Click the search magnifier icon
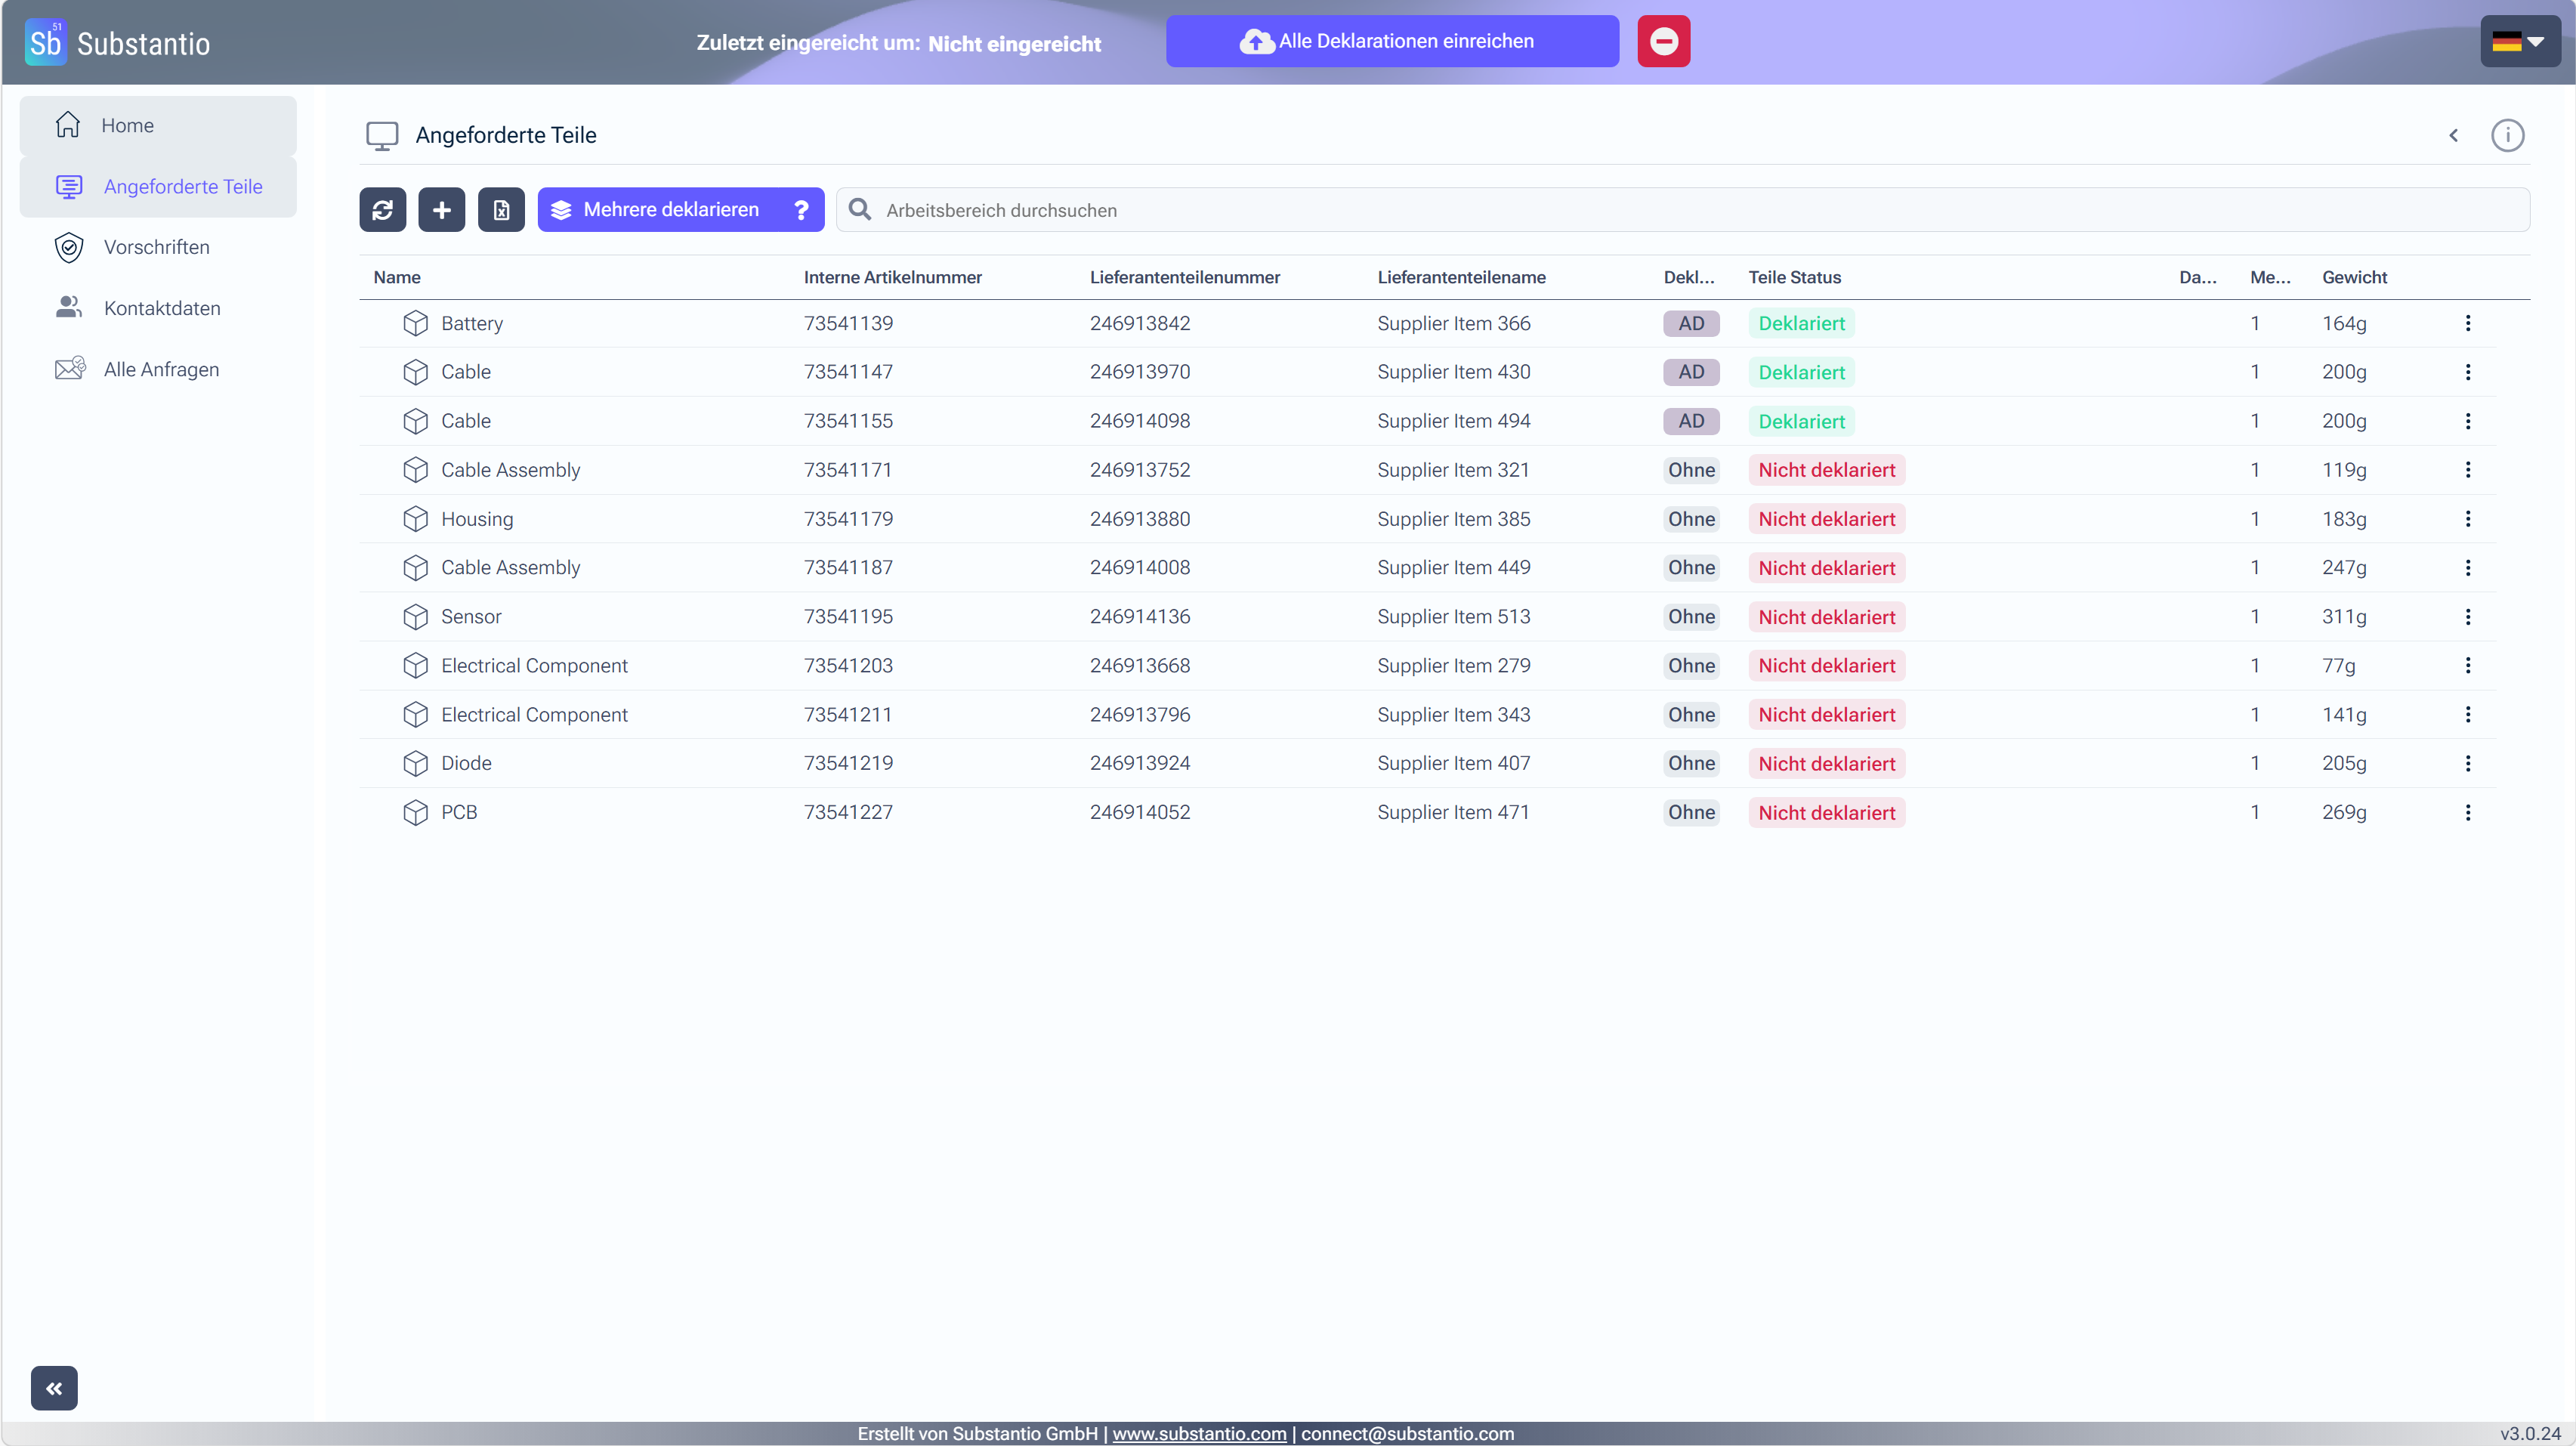Viewport: 2576px width, 1446px height. (859, 209)
